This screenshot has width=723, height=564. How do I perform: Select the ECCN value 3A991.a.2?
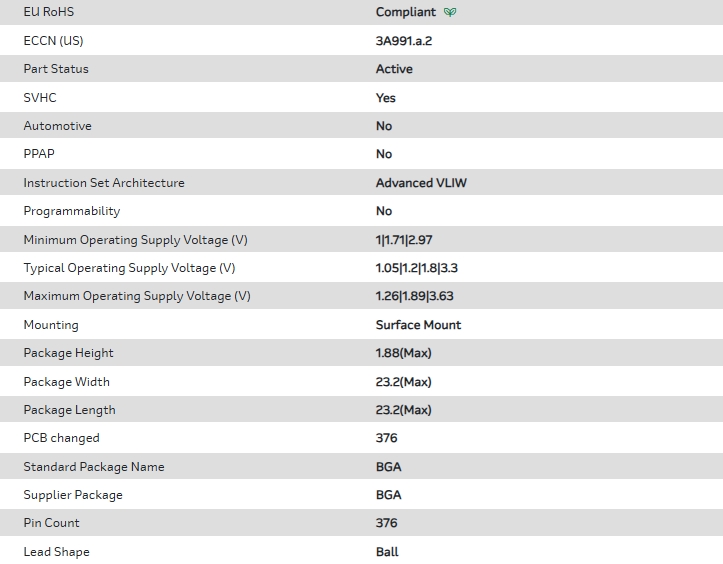(x=403, y=41)
